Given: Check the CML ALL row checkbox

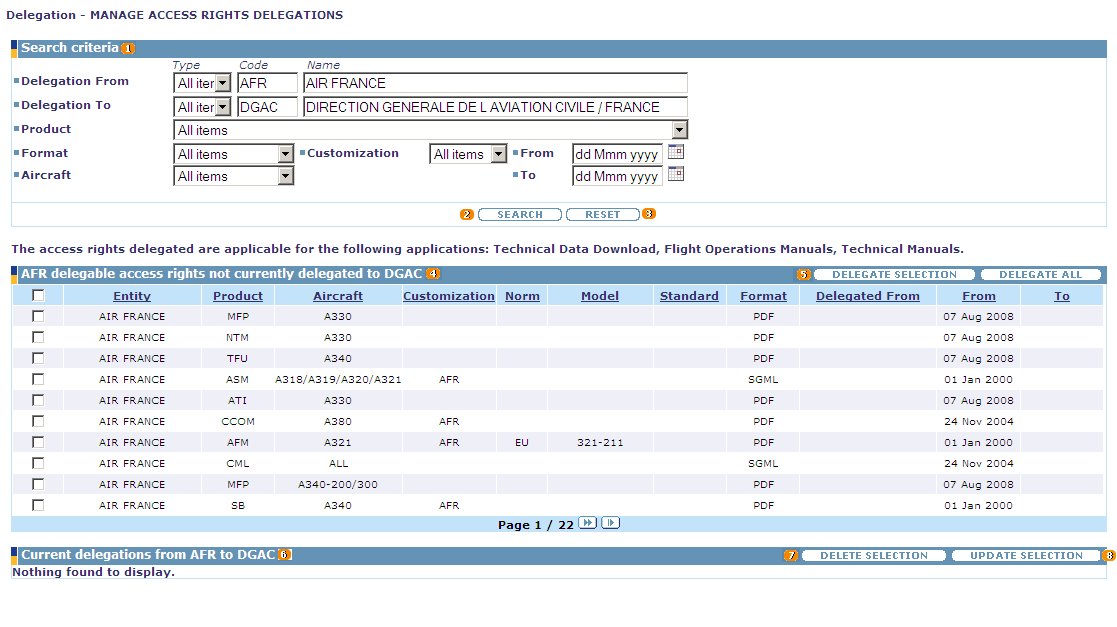Looking at the screenshot, I should click(38, 463).
